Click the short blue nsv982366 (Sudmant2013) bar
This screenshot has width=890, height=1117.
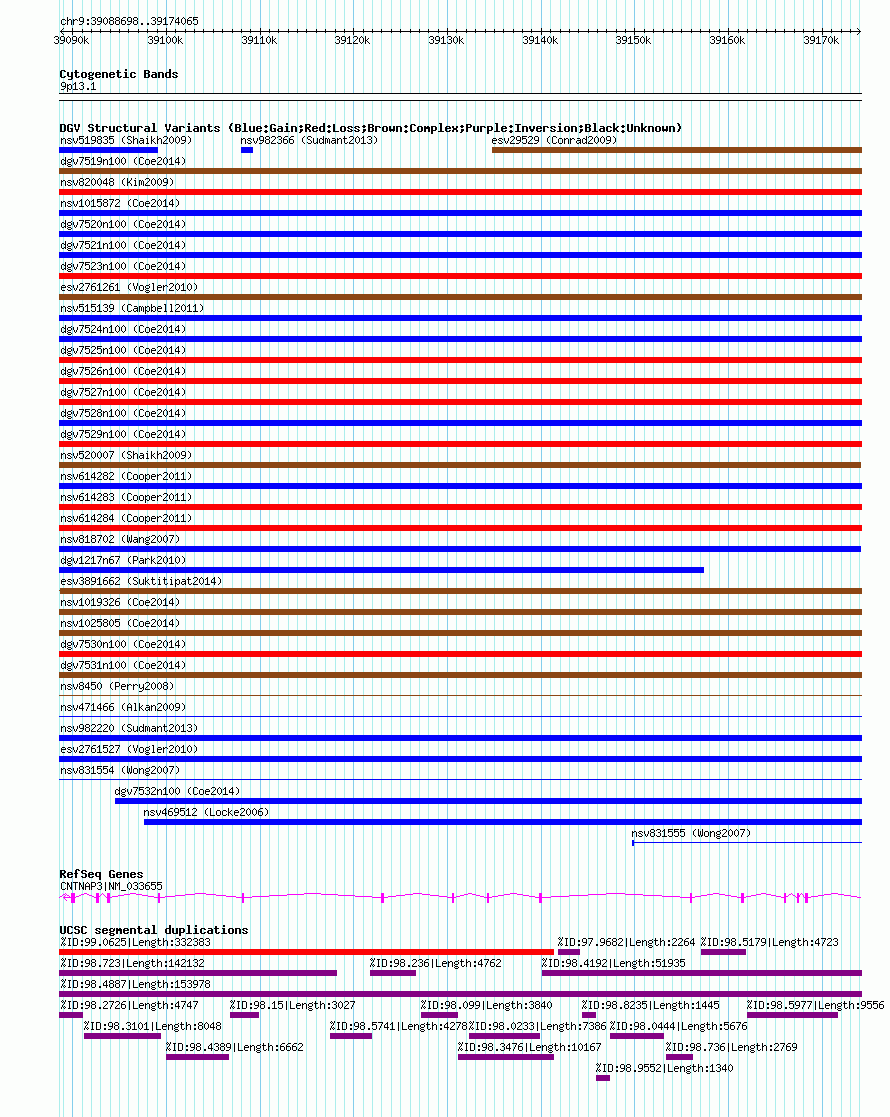[247, 150]
